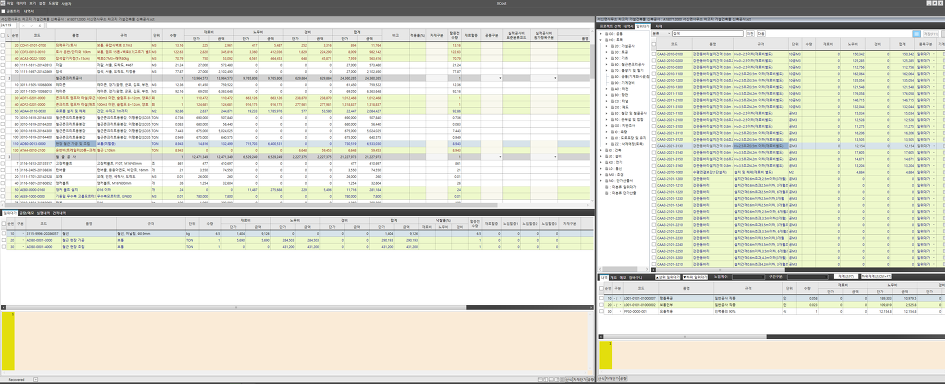Click the cancel X icon beside the cell reference box
This screenshot has height=384, width=945.
pyautogui.click(x=23, y=25)
